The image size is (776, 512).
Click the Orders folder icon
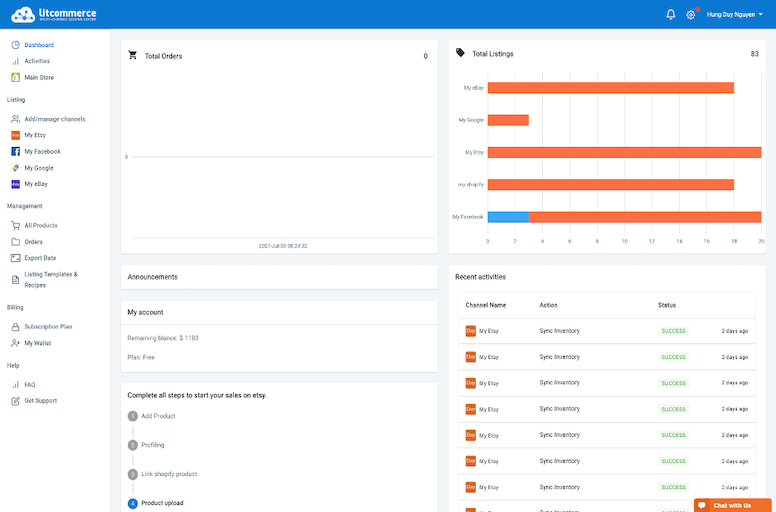point(15,242)
